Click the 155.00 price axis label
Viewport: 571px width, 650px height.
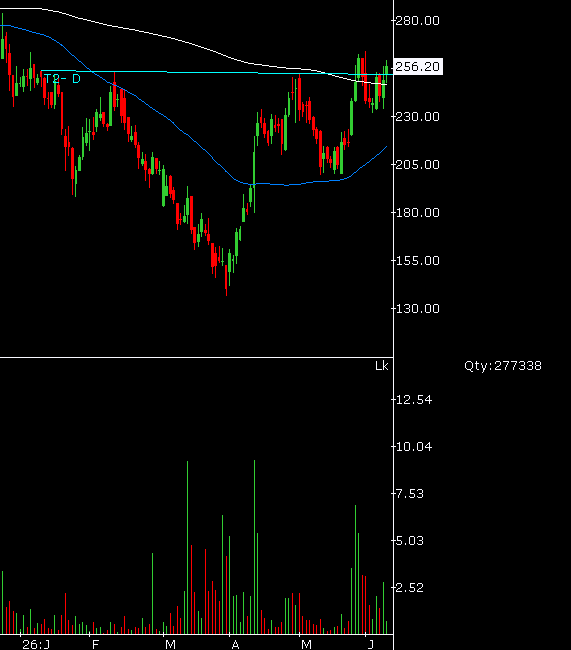click(417, 261)
